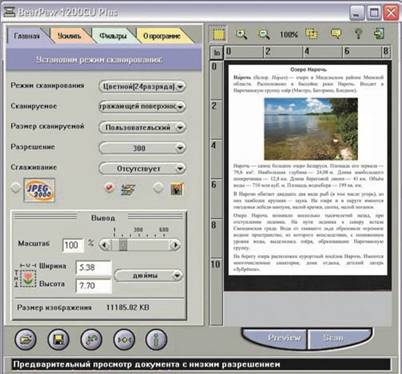This screenshot has height=374, width=402.
Task: Open the Режим сканирования dropdown
Action: point(142,87)
